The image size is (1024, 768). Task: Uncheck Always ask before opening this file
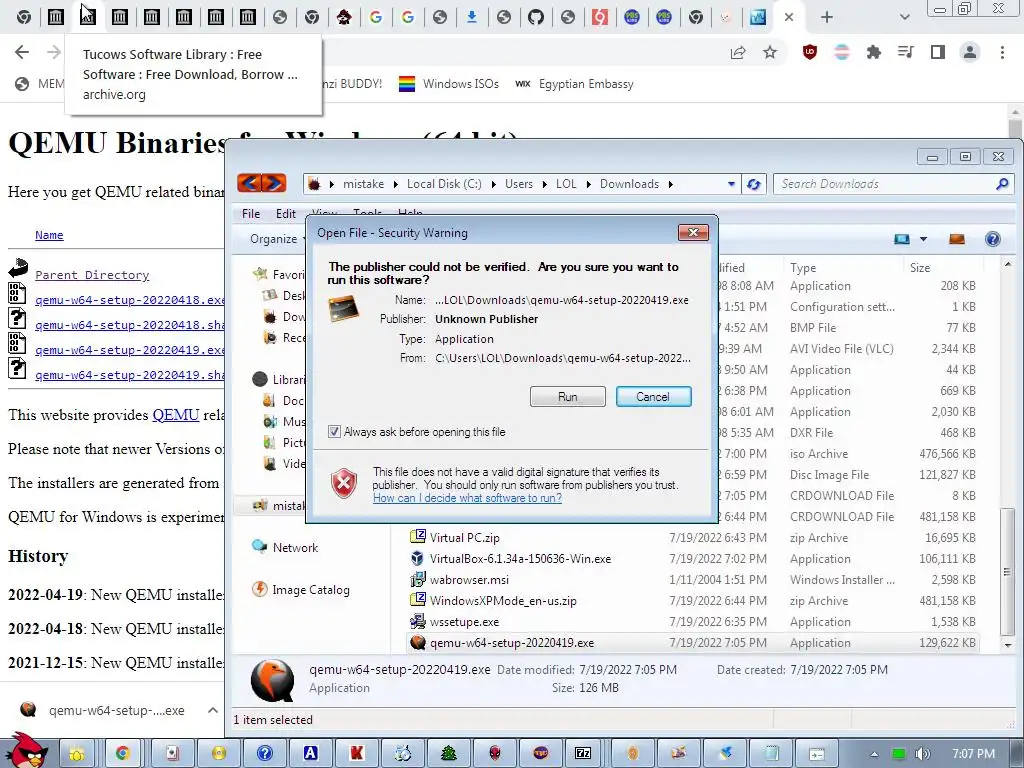pyautogui.click(x=334, y=432)
